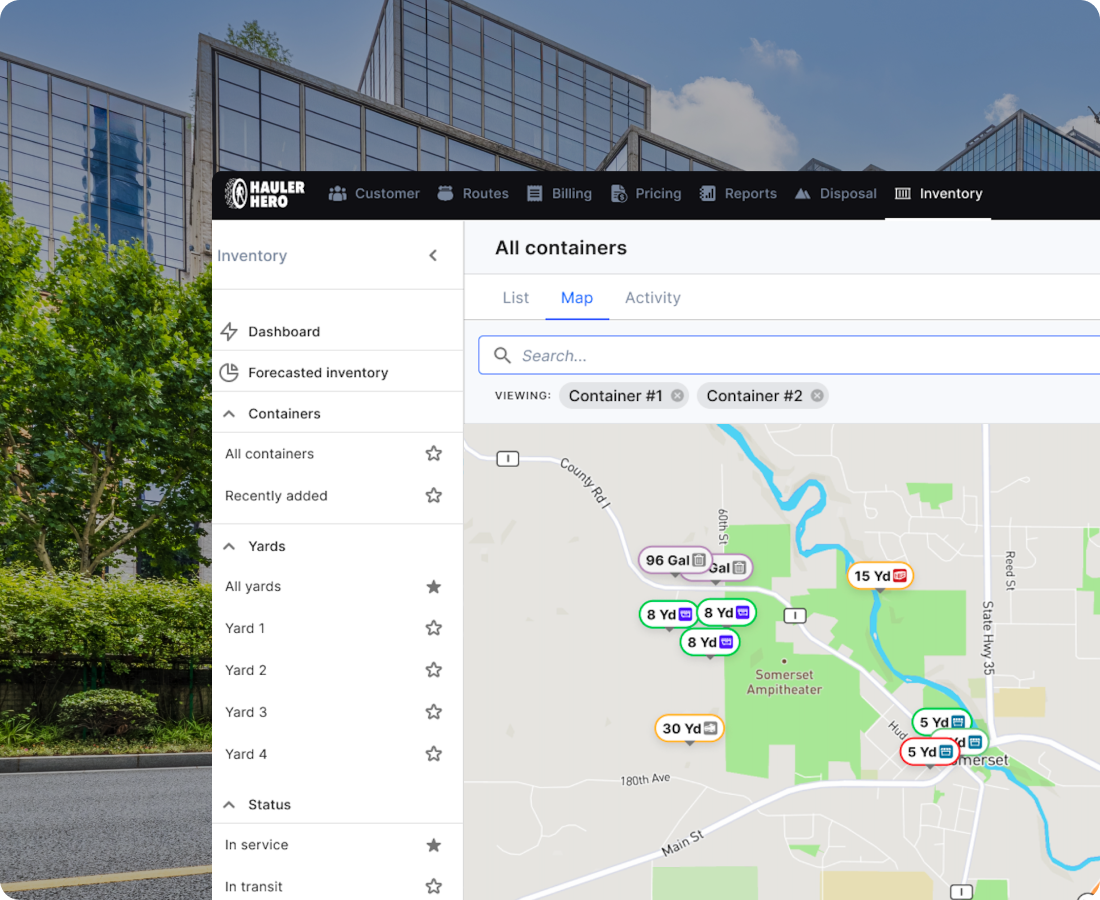Remove the Container #1 filter chip

point(677,396)
